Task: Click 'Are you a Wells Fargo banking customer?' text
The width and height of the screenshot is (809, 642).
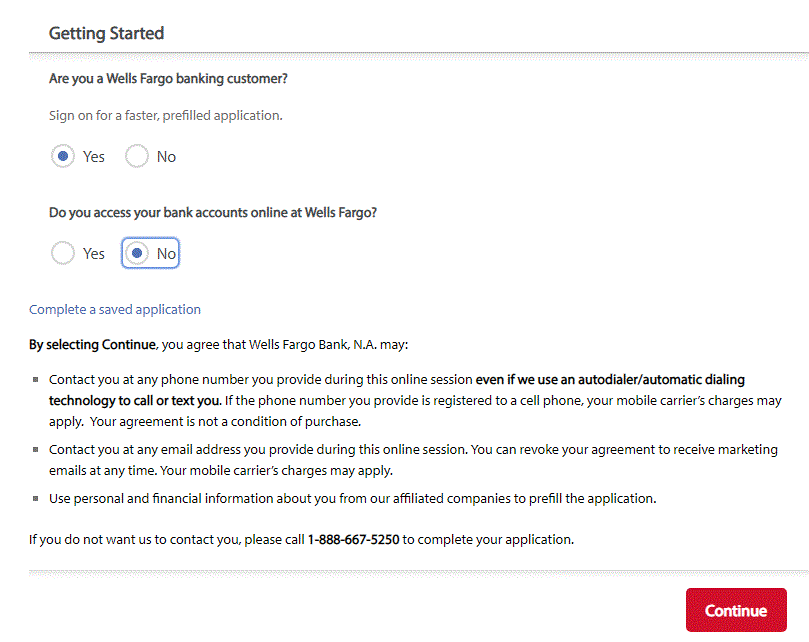Action: (168, 78)
